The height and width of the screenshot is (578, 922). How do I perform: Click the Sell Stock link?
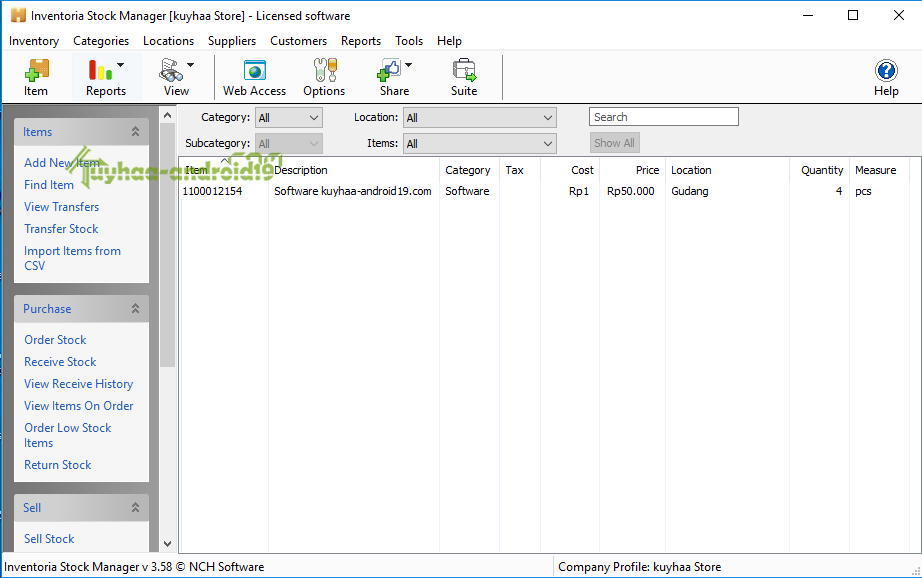(x=49, y=539)
